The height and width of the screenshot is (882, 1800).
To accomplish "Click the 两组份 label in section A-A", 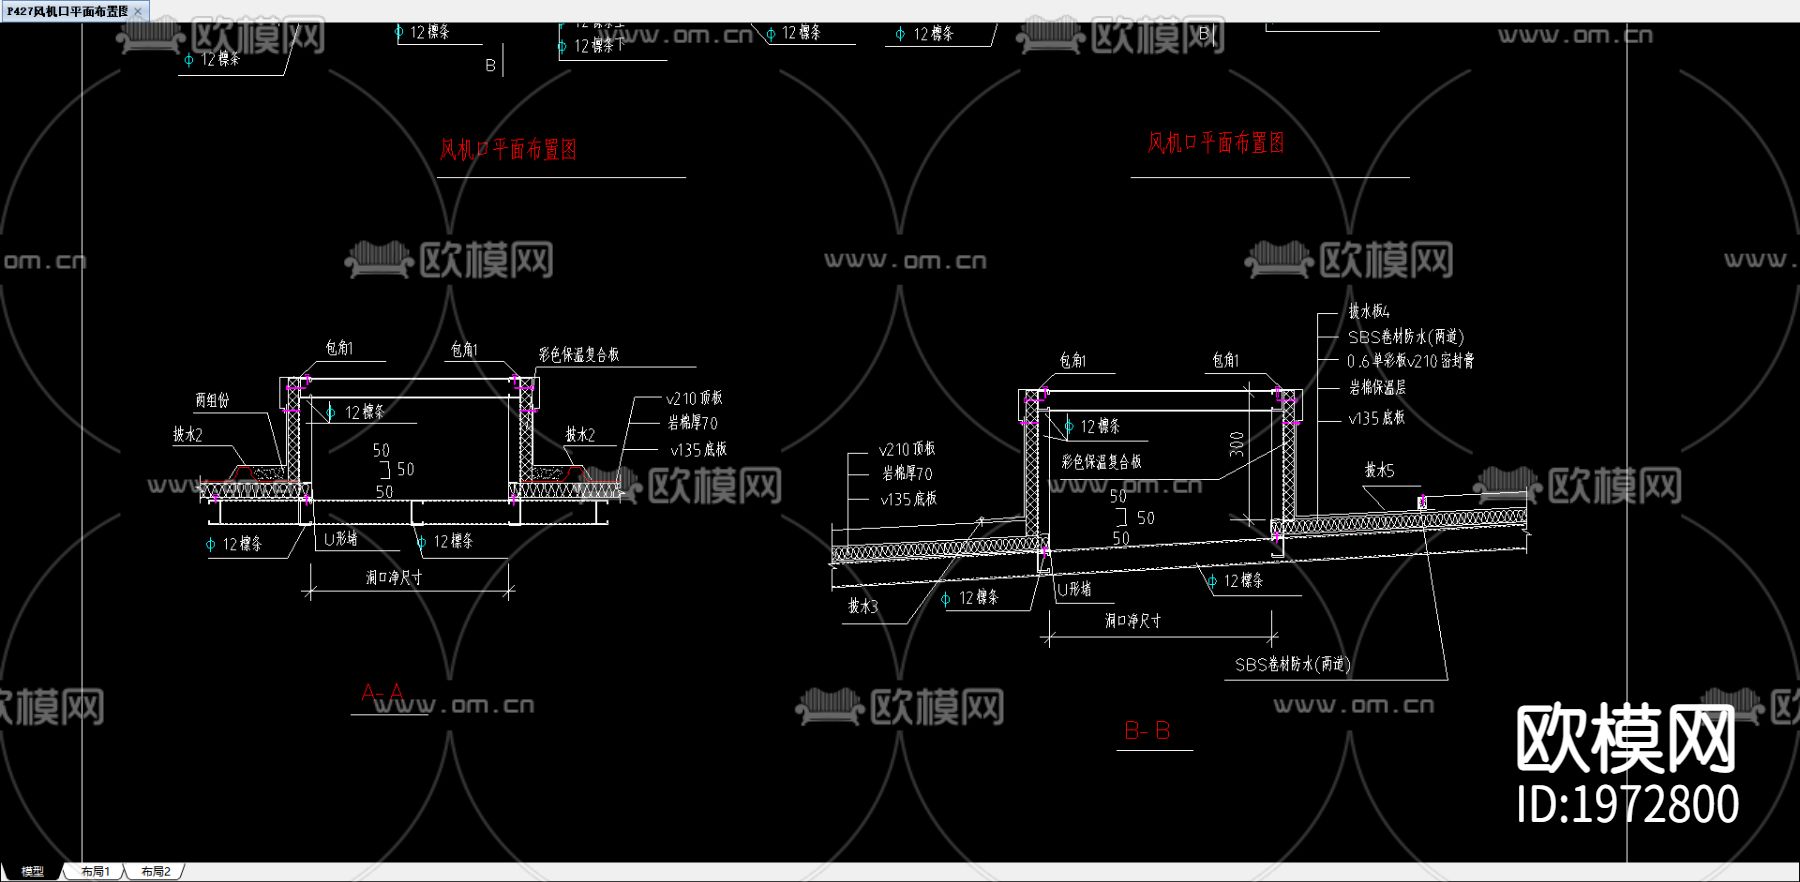I will (212, 400).
